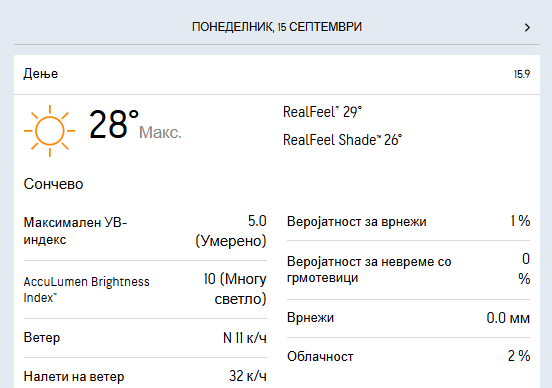Click the Максимален УВ-индекс label

[75, 231]
